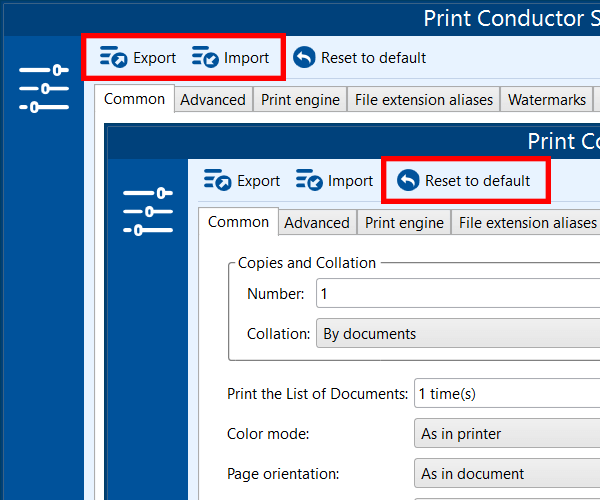Click the Import icon in the outer window
600x500 pixels.
tap(205, 57)
